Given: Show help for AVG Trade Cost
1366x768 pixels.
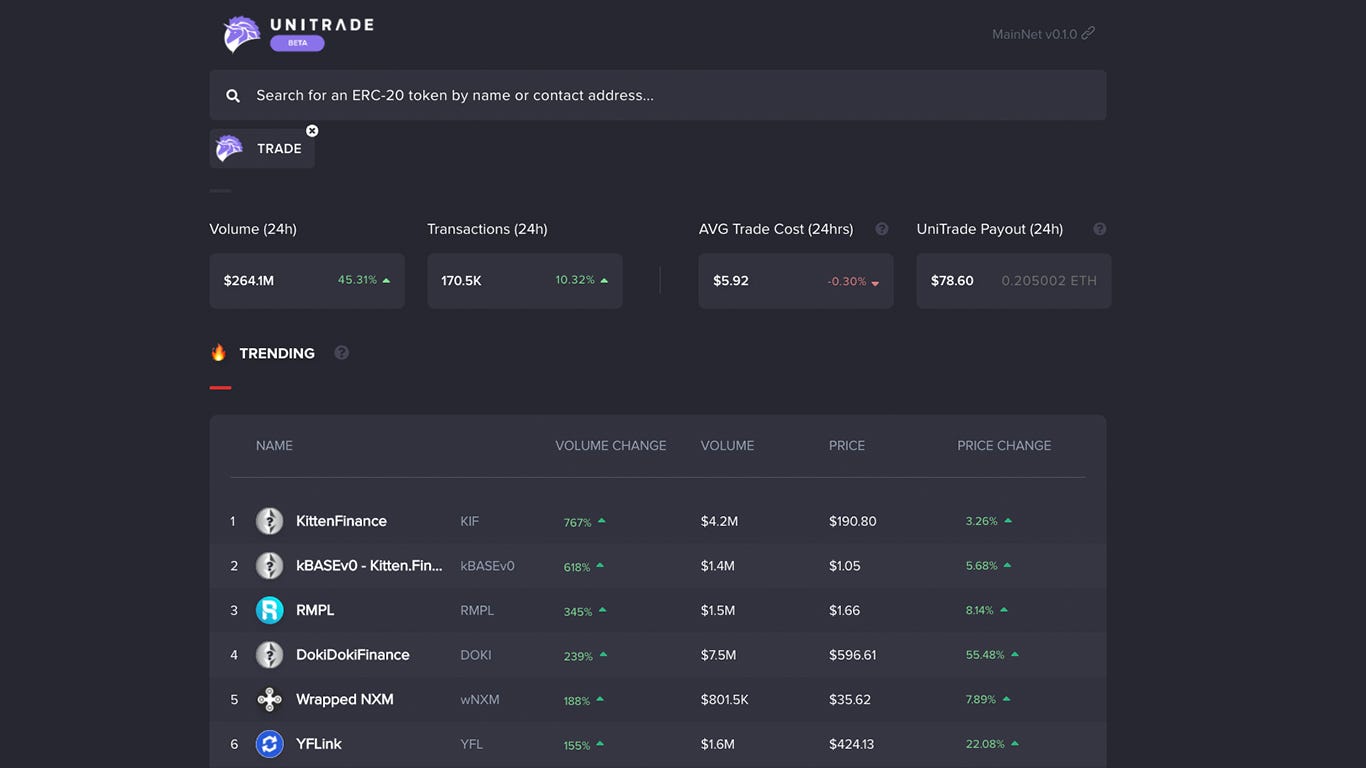Looking at the screenshot, I should coord(882,229).
